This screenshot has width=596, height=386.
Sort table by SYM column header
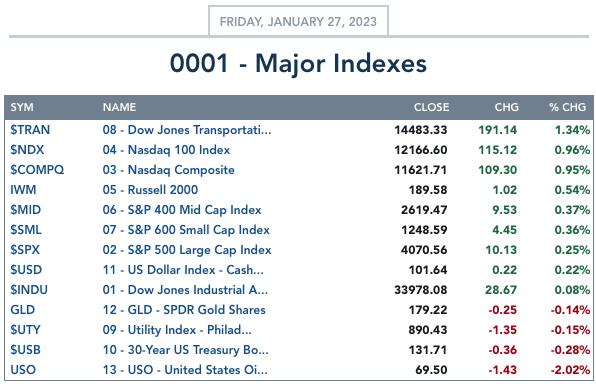pyautogui.click(x=22, y=107)
